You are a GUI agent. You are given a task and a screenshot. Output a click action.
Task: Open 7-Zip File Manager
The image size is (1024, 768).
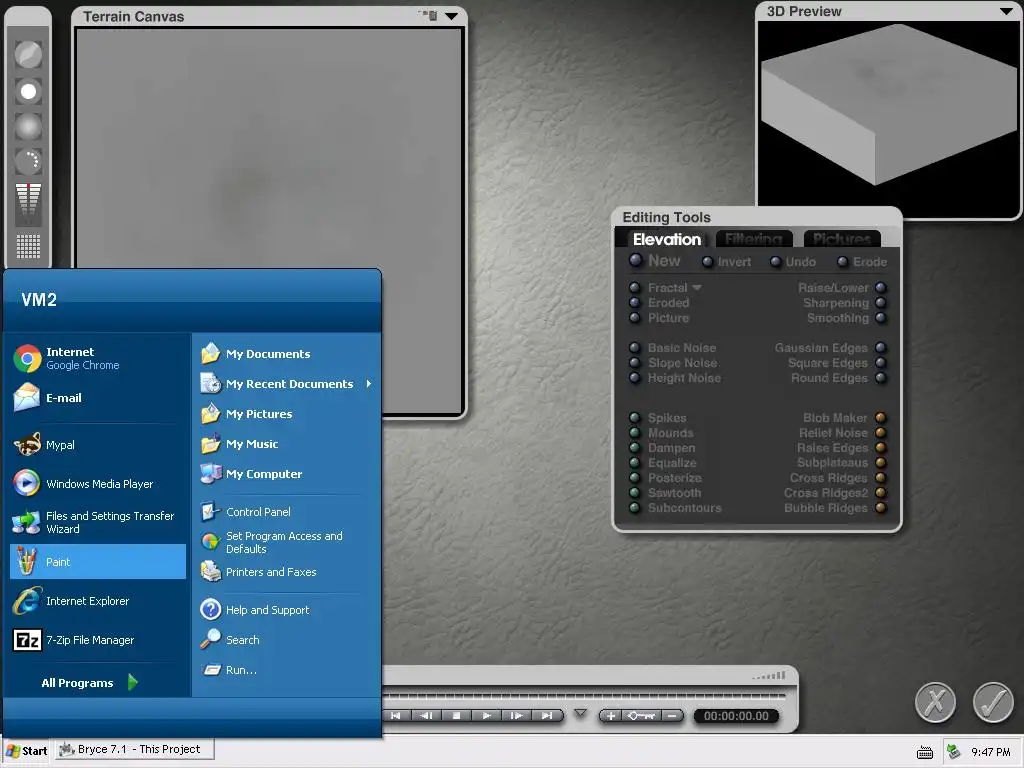pyautogui.click(x=98, y=640)
